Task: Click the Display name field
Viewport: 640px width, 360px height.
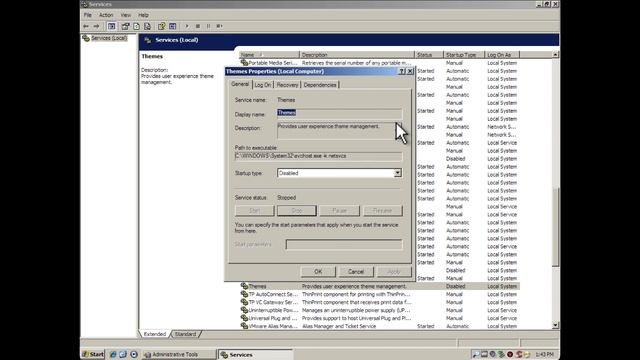Action: (339, 113)
